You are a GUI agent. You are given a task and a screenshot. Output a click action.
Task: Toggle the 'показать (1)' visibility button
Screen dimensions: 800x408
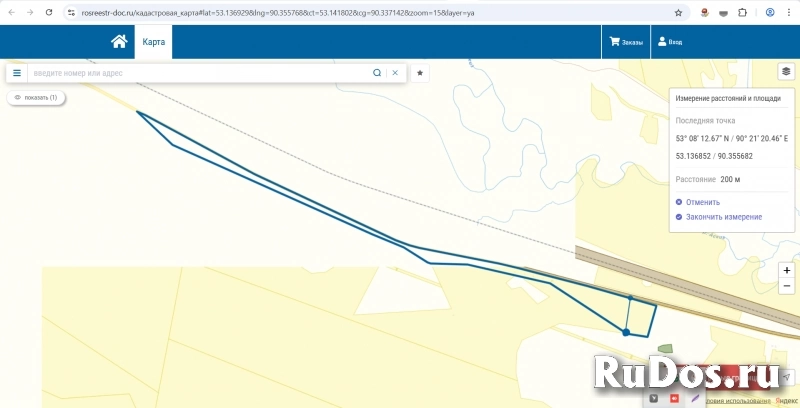36,97
